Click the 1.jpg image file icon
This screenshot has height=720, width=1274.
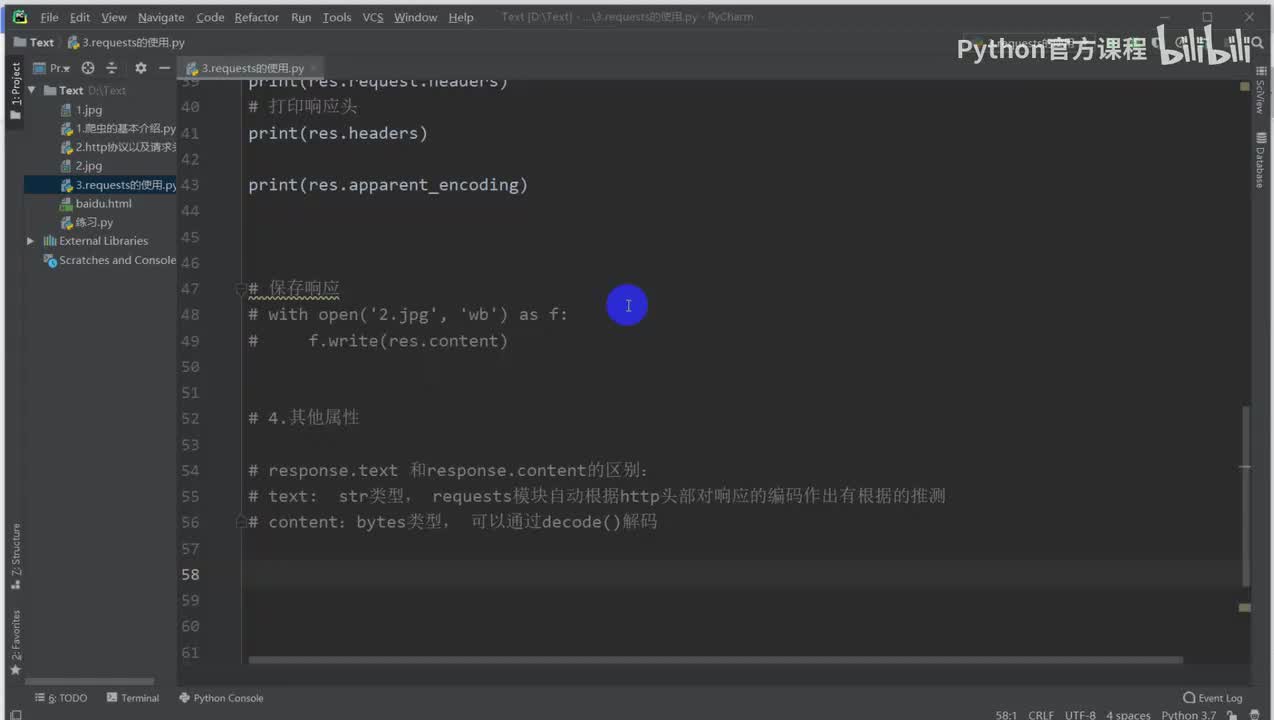[x=67, y=110]
